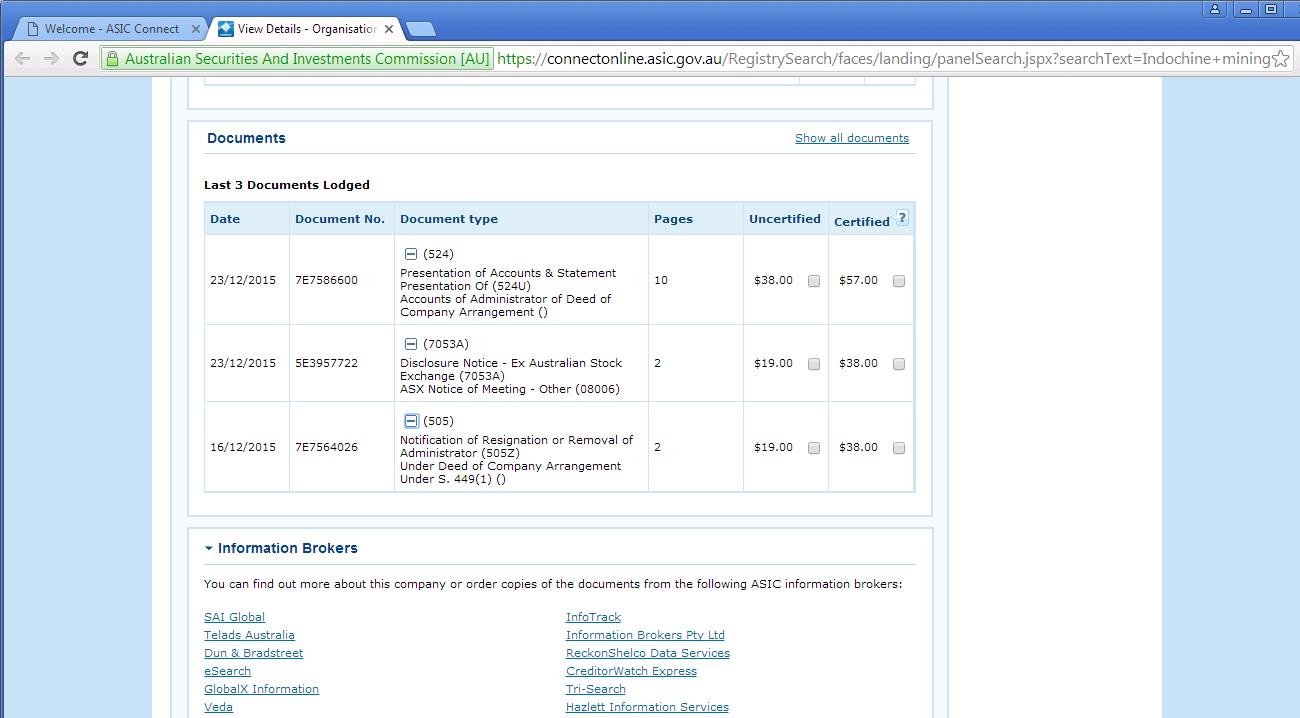Reload the current ASIC page
Viewport: 1300px width, 718px height.
click(x=81, y=59)
